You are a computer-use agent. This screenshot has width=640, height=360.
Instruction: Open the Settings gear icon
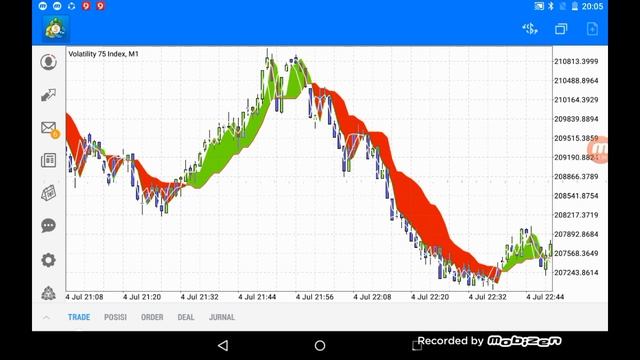48,260
